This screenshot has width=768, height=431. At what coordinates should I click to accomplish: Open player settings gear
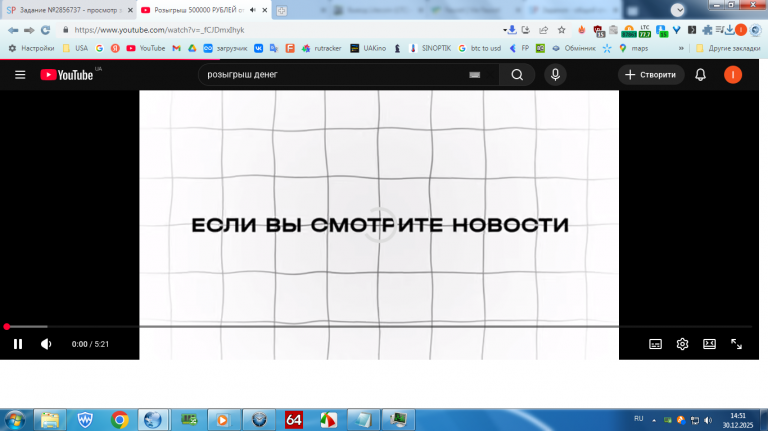(x=682, y=344)
